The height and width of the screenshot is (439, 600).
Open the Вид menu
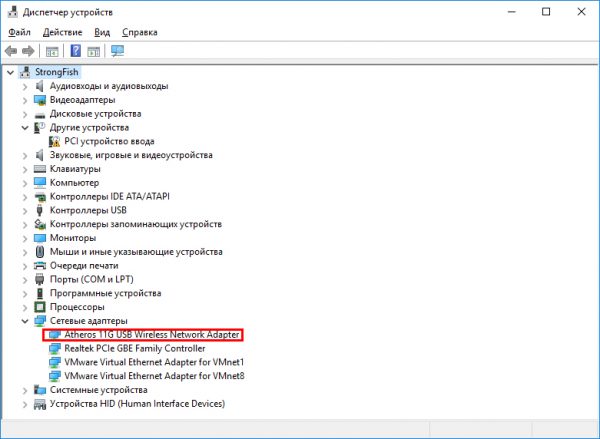[x=102, y=32]
